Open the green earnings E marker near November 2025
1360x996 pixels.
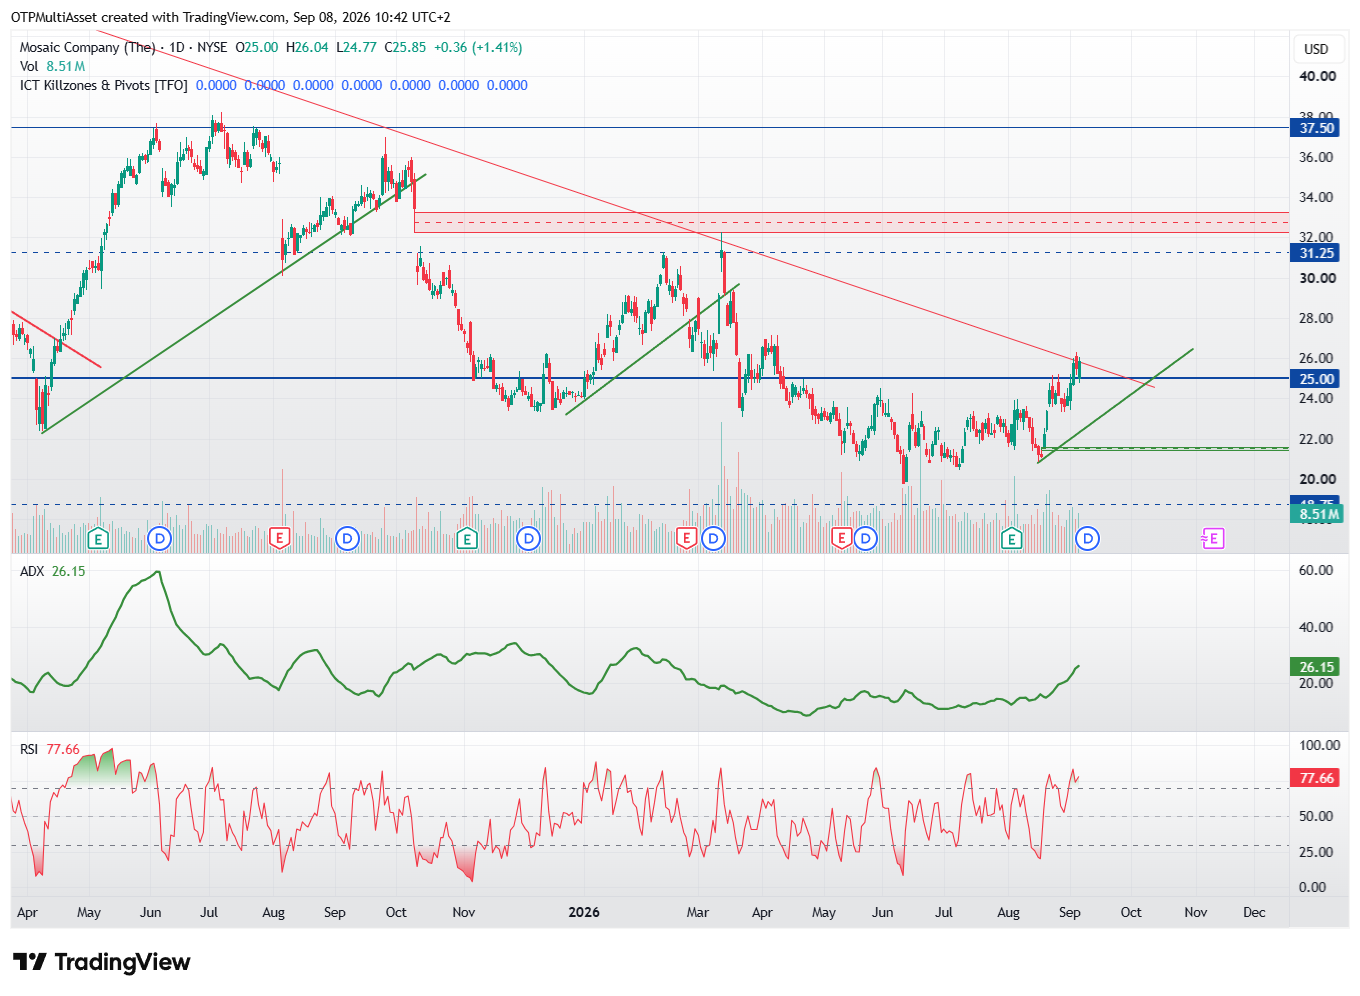click(466, 539)
